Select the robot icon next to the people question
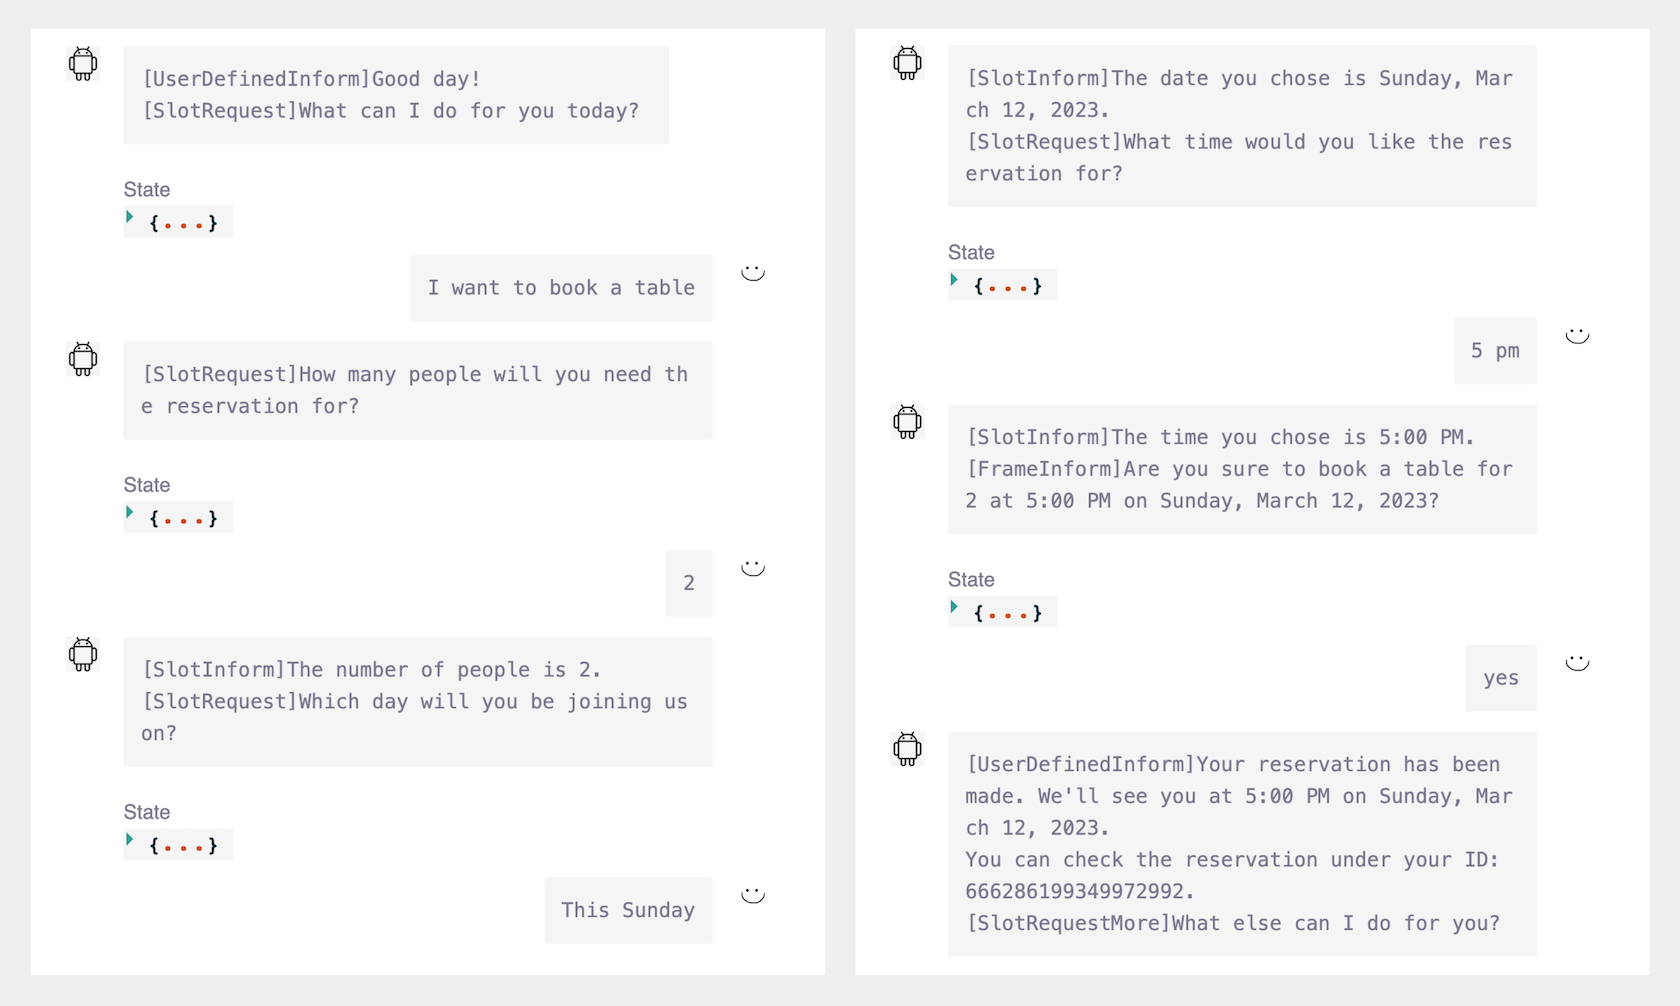The height and width of the screenshot is (1006, 1680). 82,359
